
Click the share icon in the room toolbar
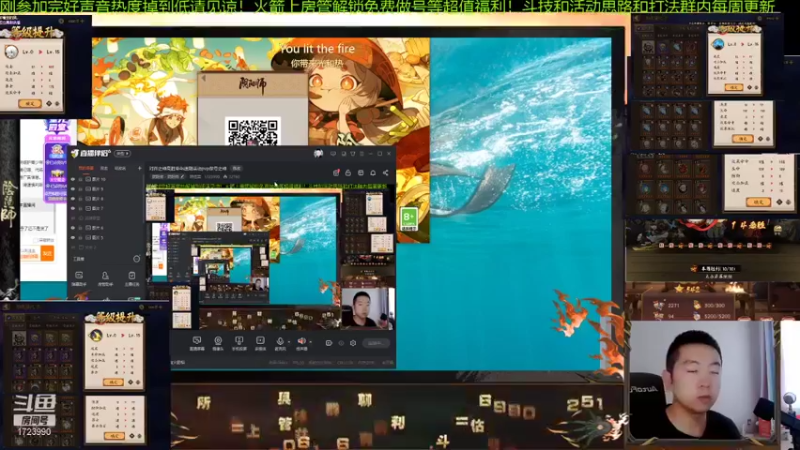coord(386,173)
